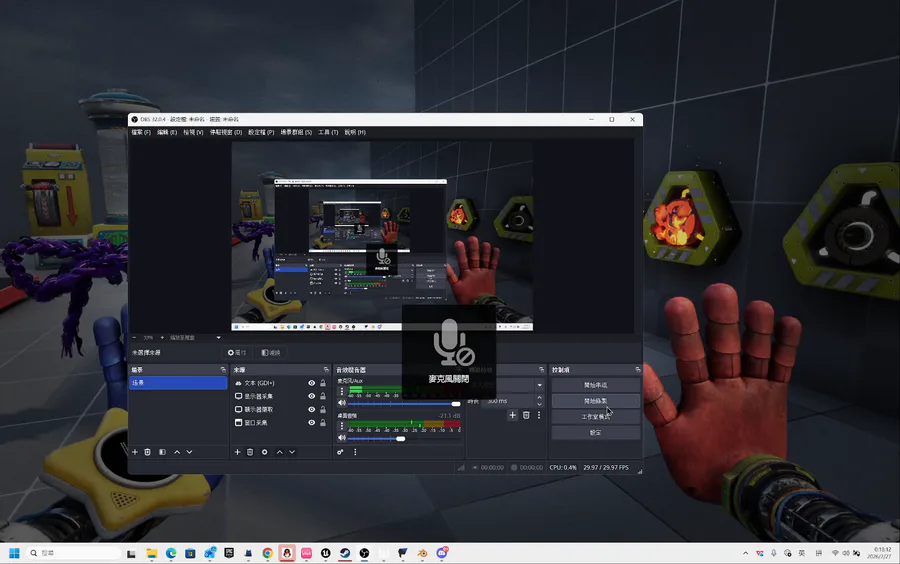The height and width of the screenshot is (564, 900).
Task: Click the Start Streaming button in controls
Action: [x=595, y=385]
